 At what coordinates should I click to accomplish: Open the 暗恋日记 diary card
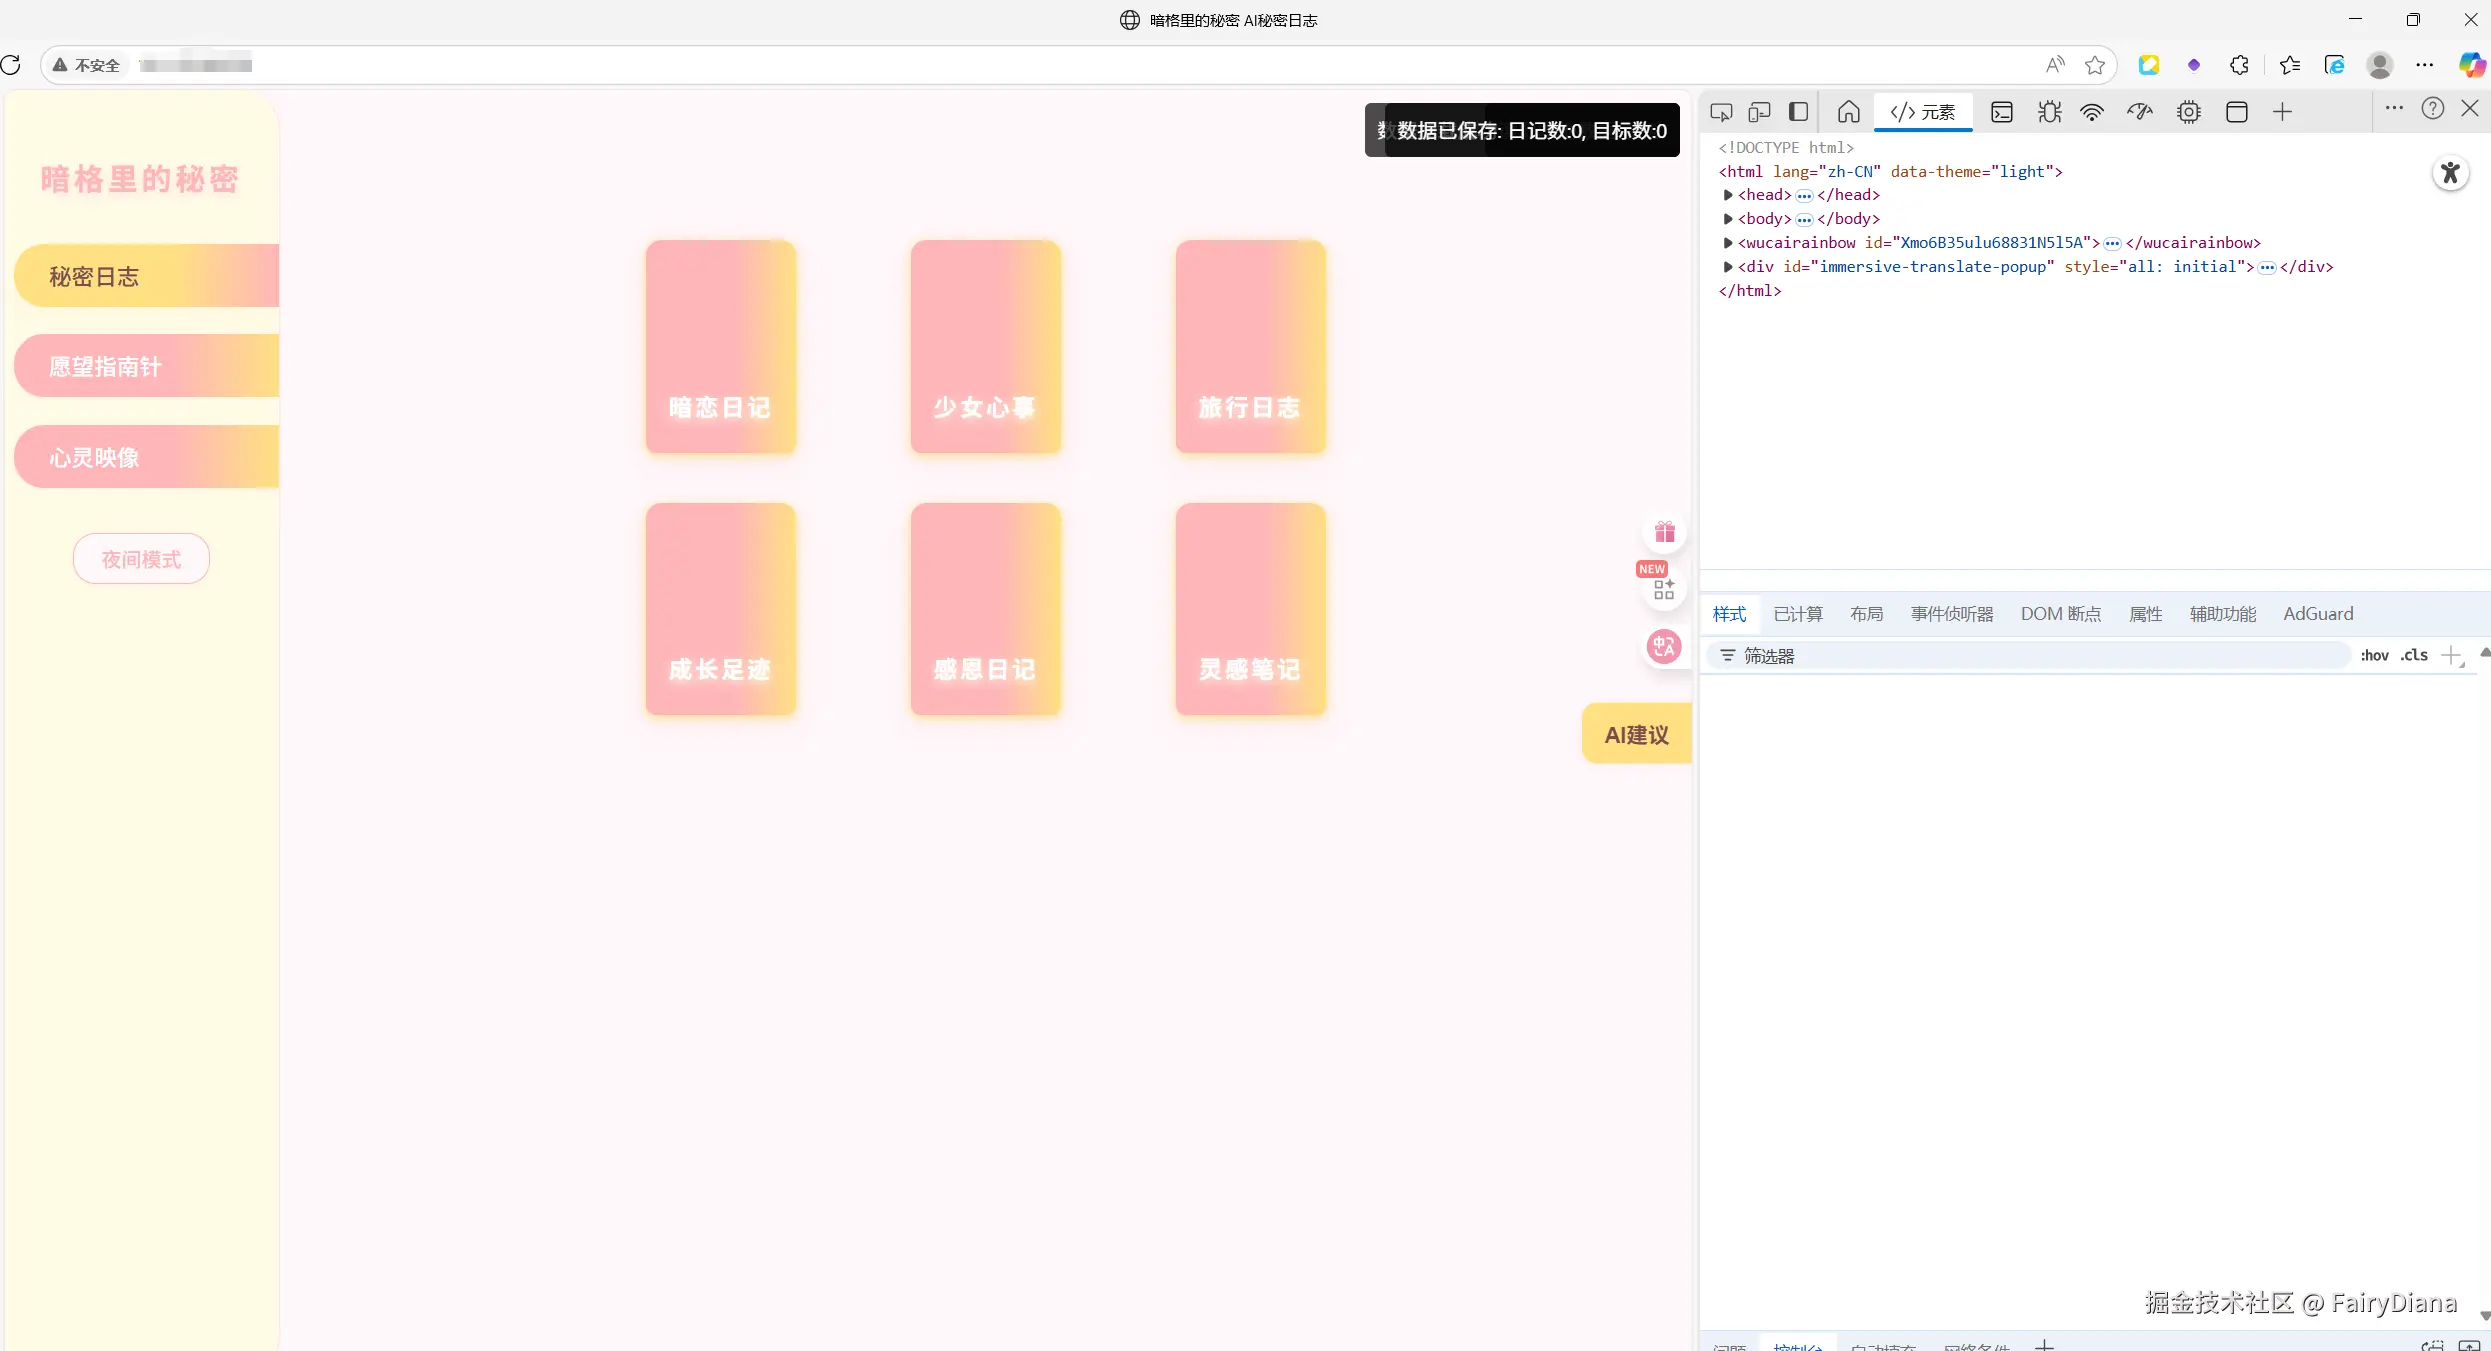[x=720, y=346]
